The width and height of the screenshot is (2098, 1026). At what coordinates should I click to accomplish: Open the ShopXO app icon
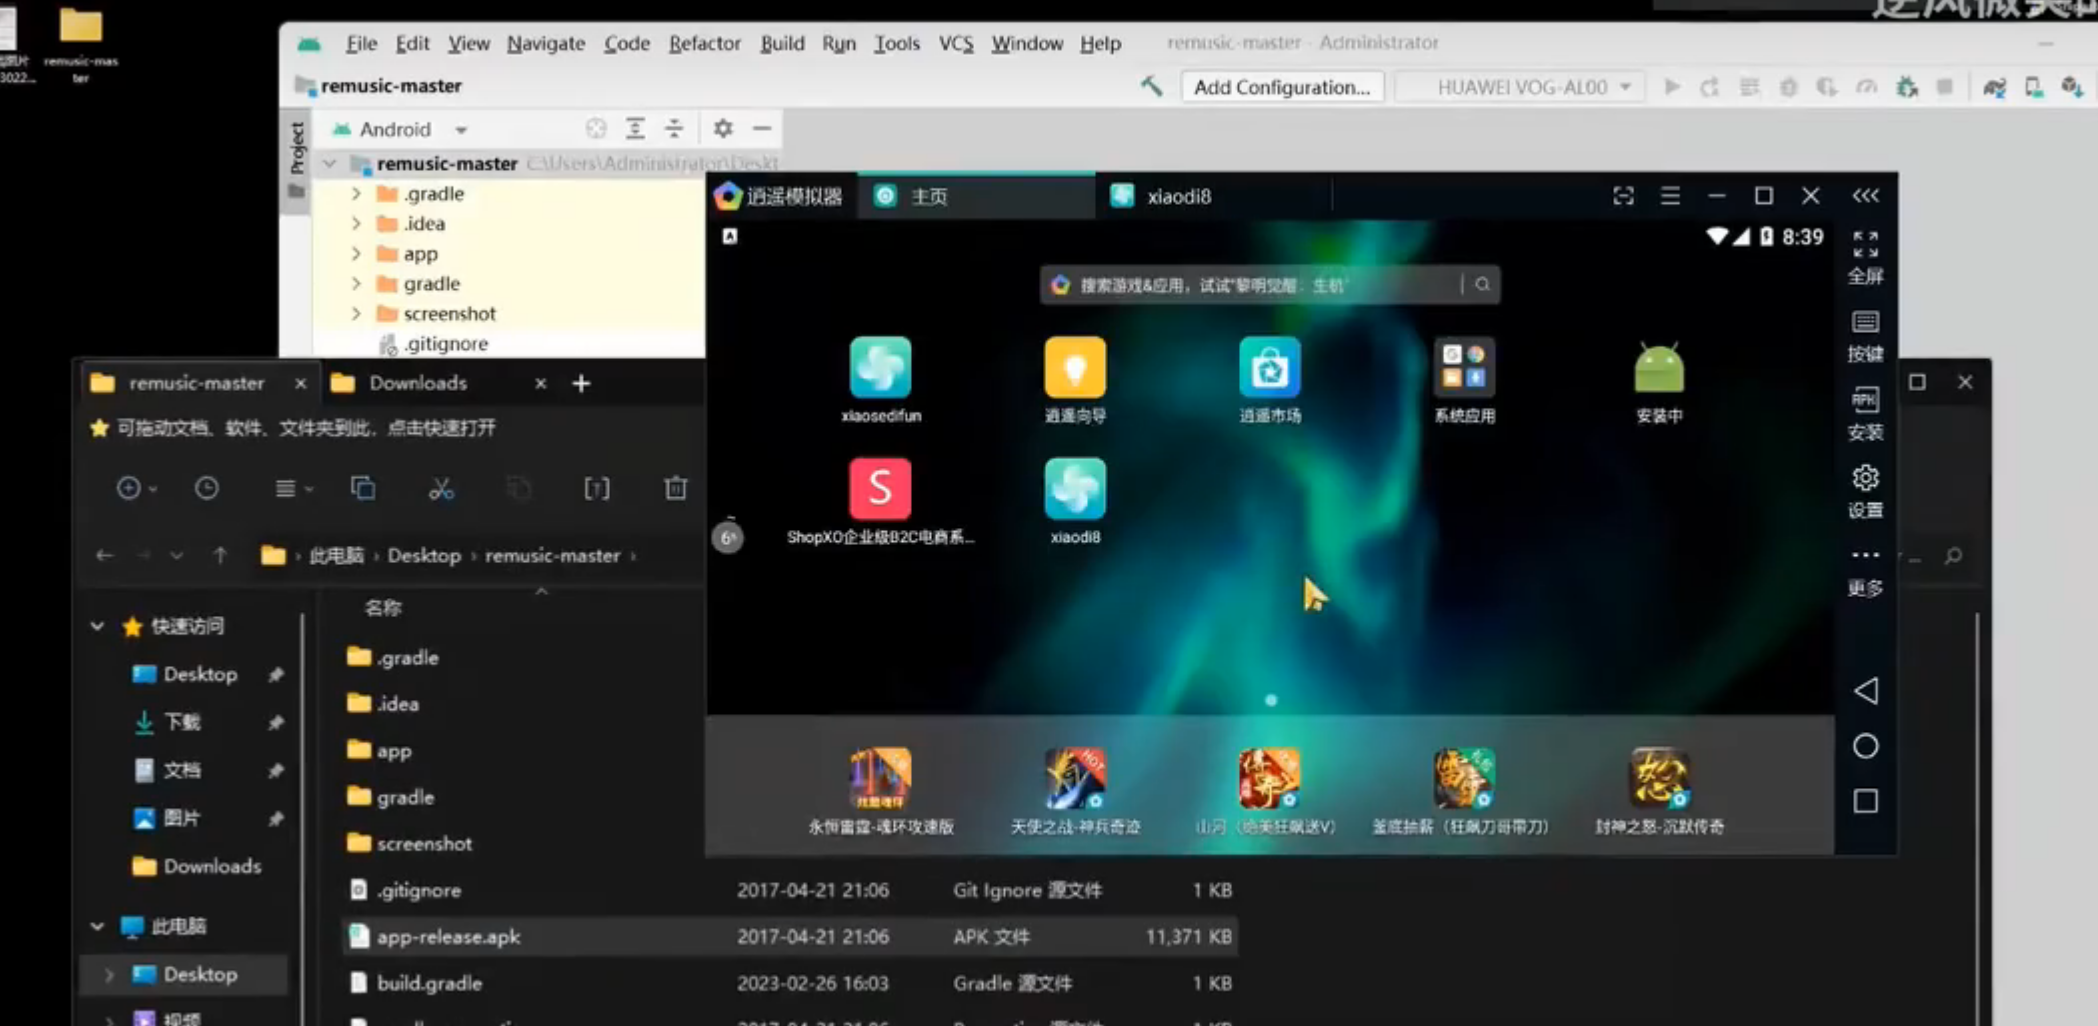880,489
